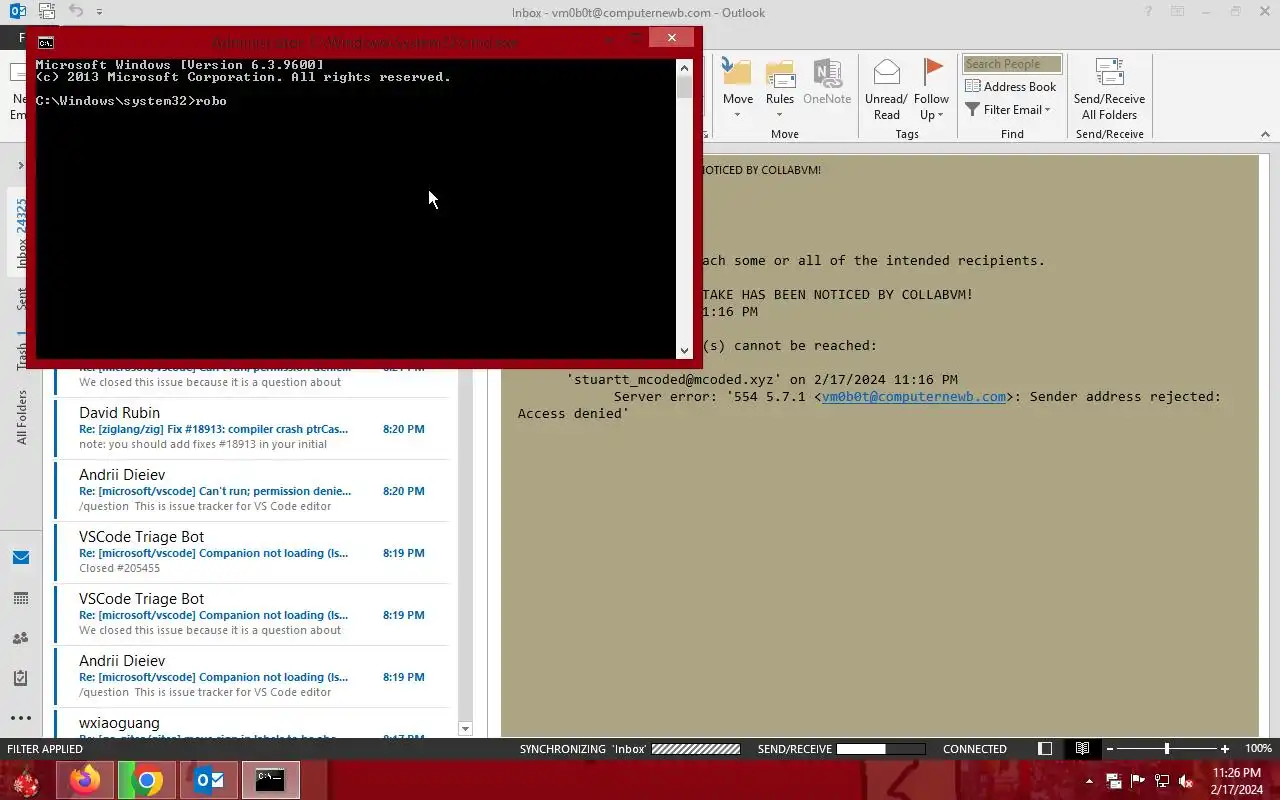The height and width of the screenshot is (800, 1280).
Task: Switch to Calendar view in navigation bar
Action: pyautogui.click(x=20, y=598)
